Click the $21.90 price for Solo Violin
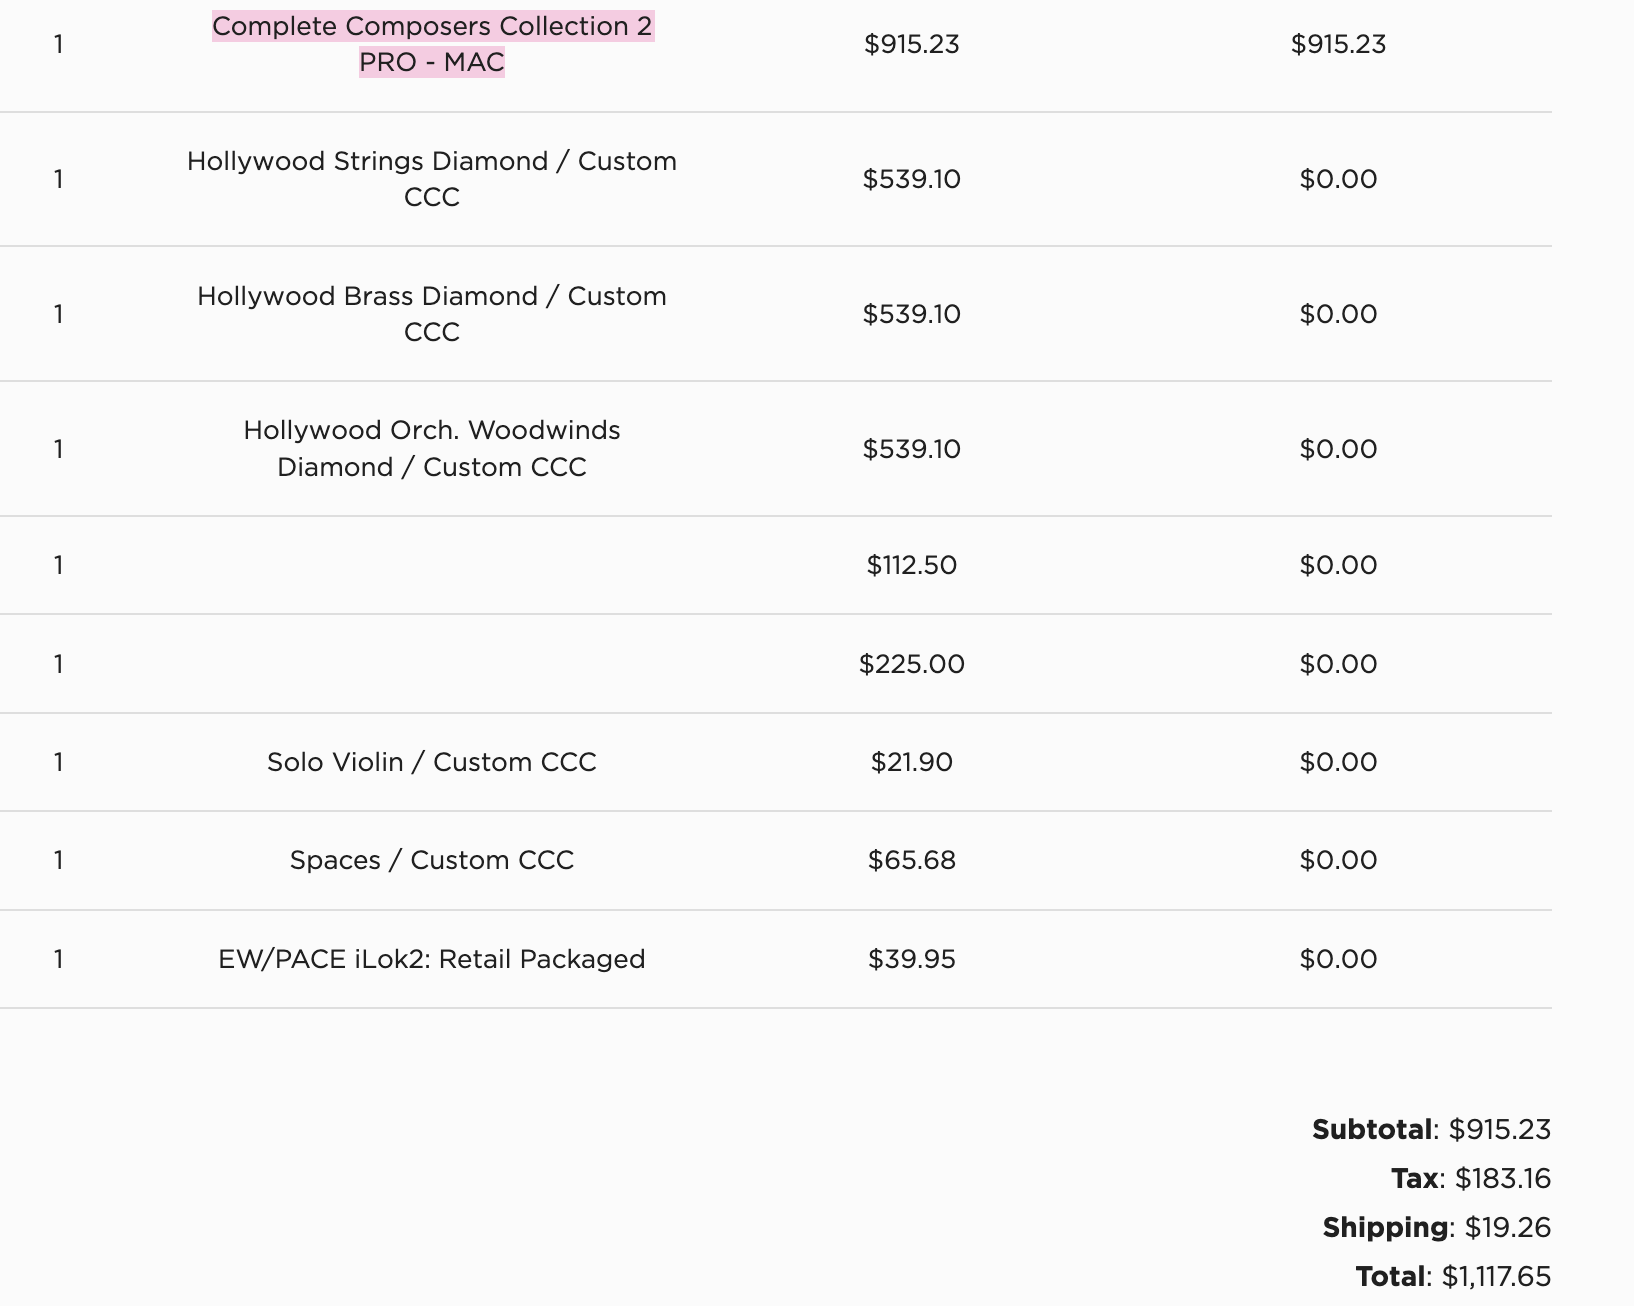 click(x=912, y=762)
